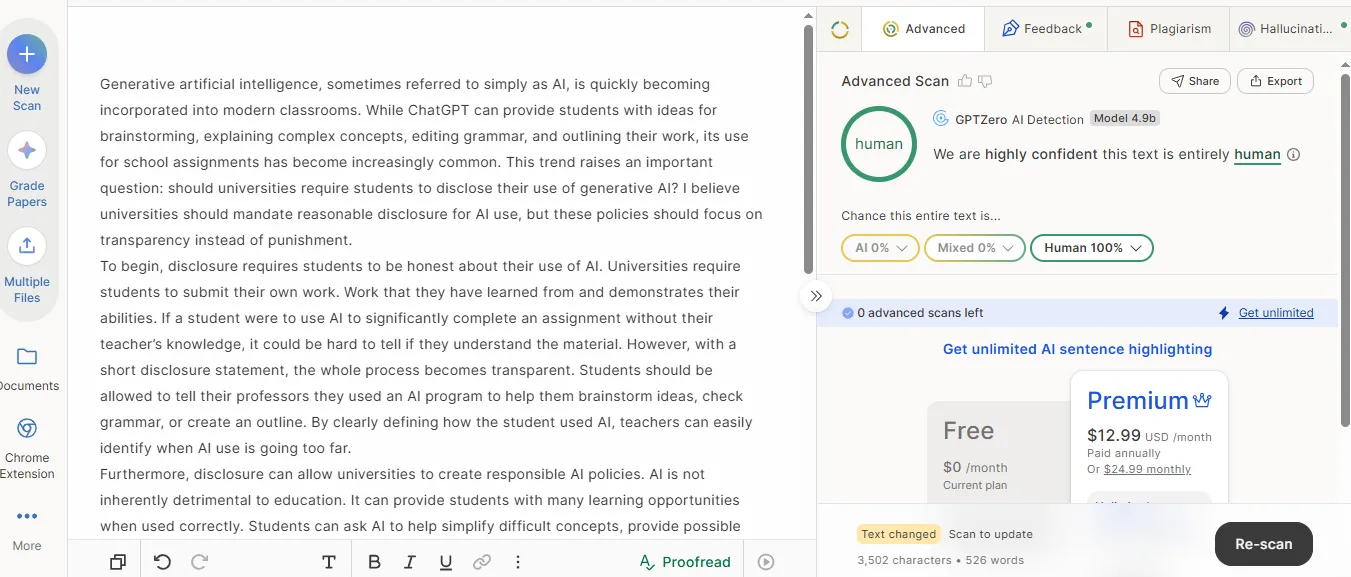Expand the Mixed 0% dropdown
This screenshot has width=1351, height=577.
pos(975,247)
